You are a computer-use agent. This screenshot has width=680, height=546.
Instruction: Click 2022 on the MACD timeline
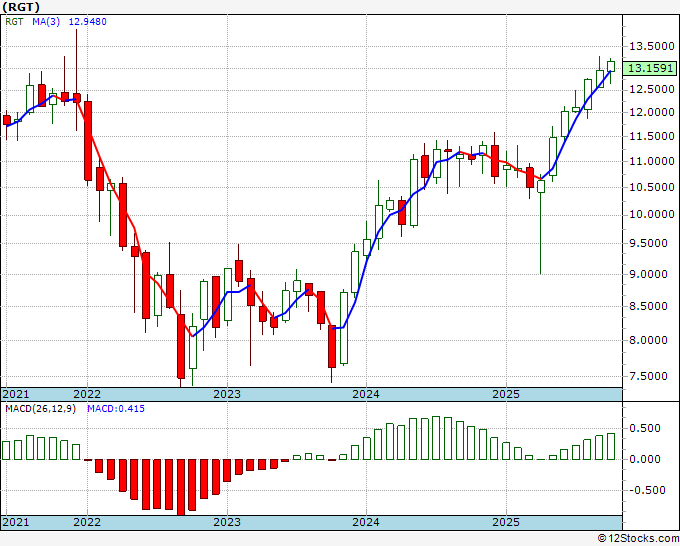[x=87, y=522]
